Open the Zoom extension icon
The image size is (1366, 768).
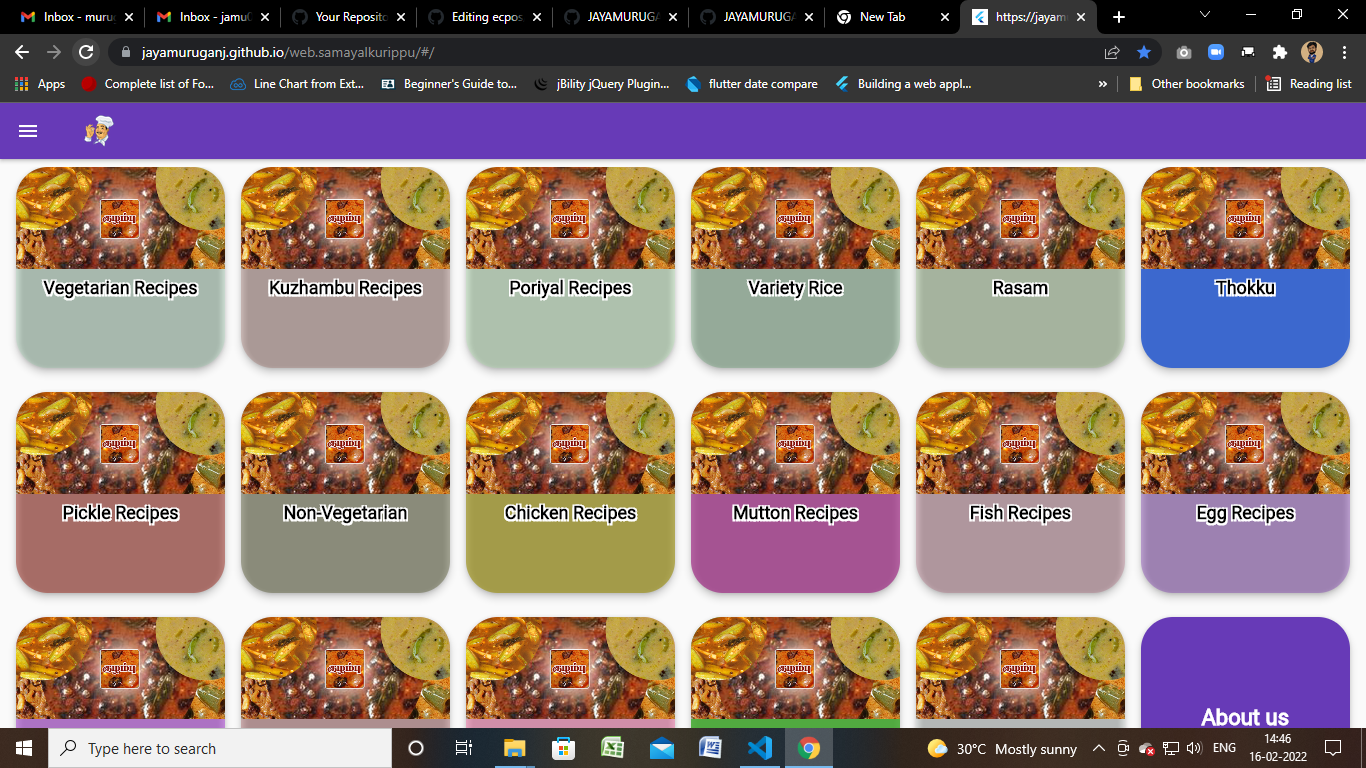[x=1216, y=52]
